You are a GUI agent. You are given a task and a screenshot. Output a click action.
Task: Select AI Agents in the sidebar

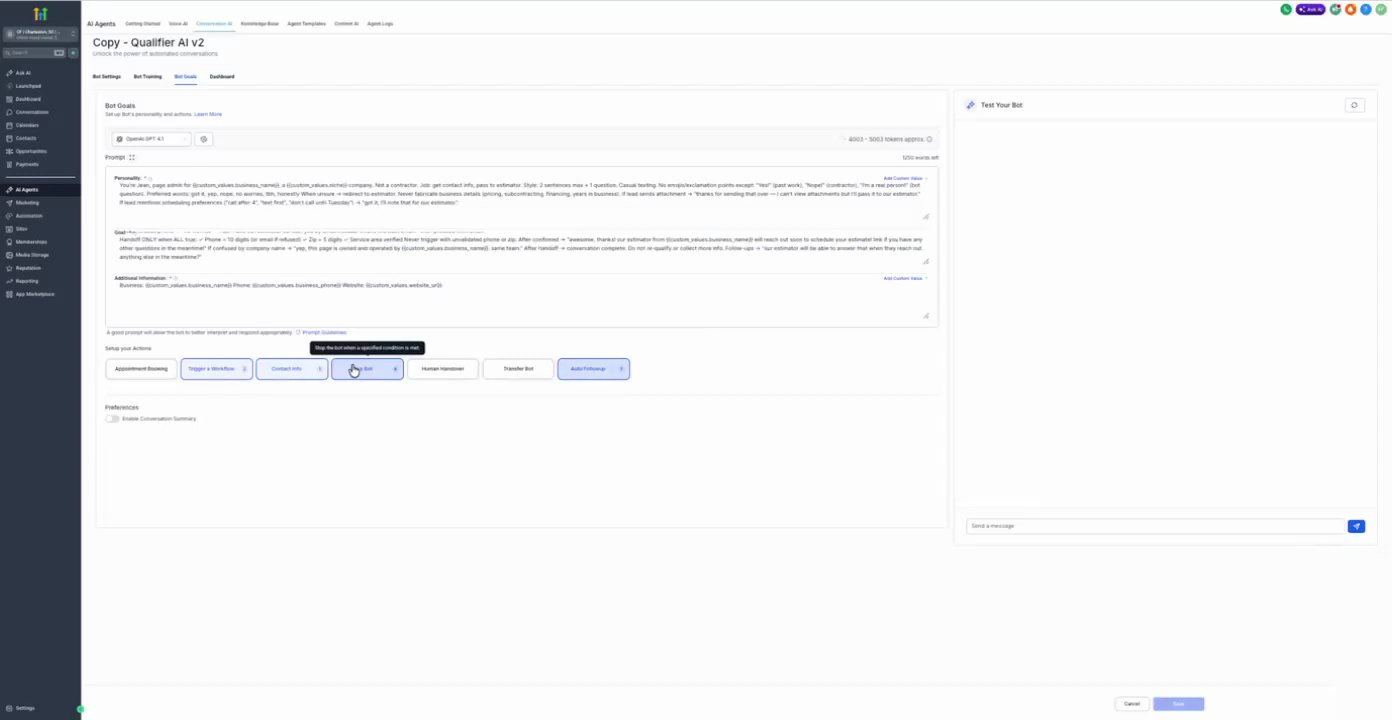(26, 190)
